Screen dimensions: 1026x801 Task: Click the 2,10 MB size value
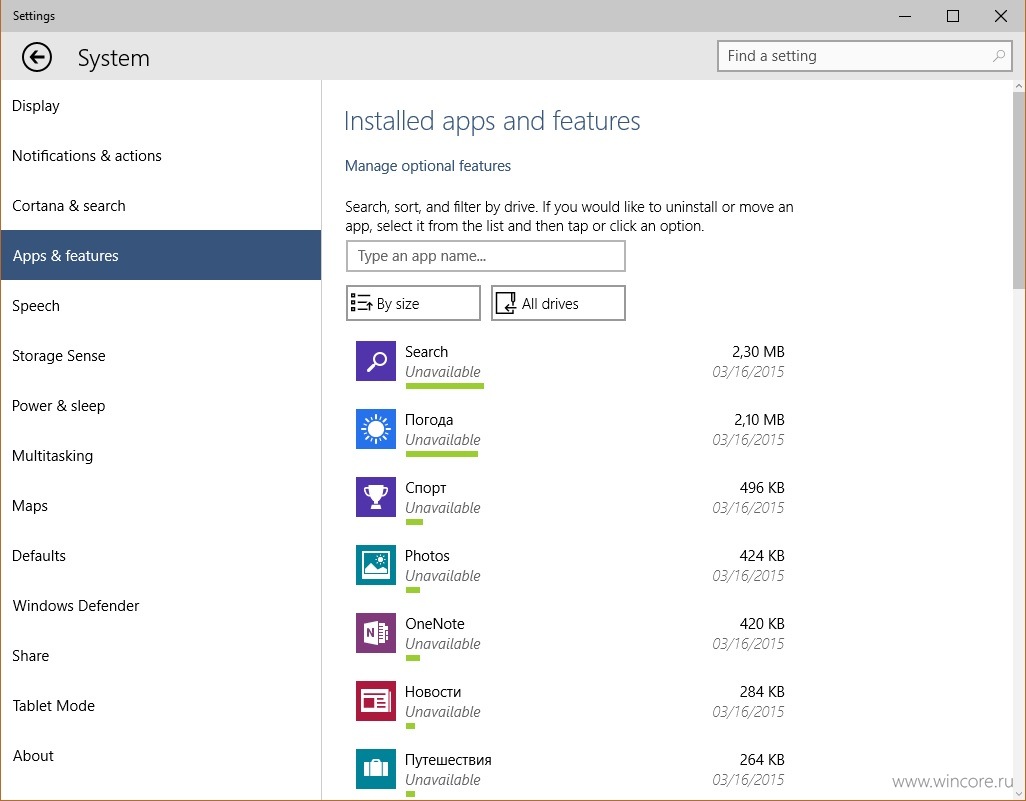[759, 420]
